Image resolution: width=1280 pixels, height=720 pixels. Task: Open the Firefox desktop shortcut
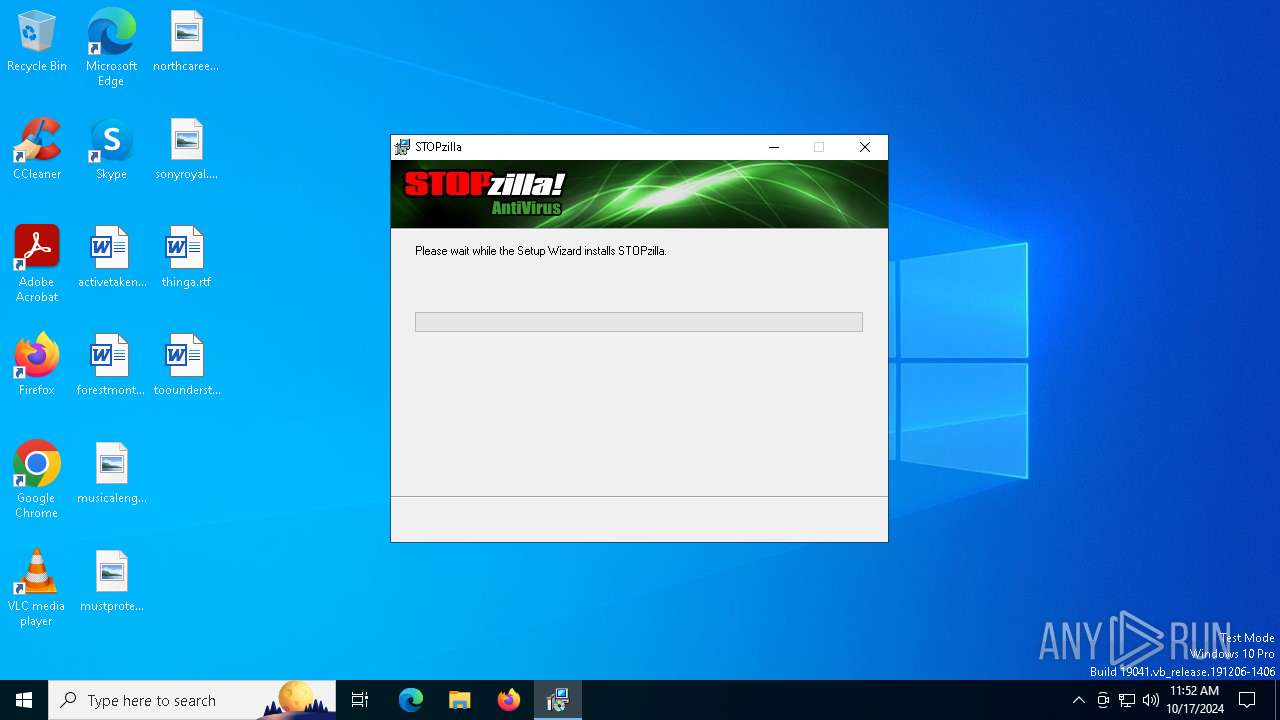coord(37,366)
